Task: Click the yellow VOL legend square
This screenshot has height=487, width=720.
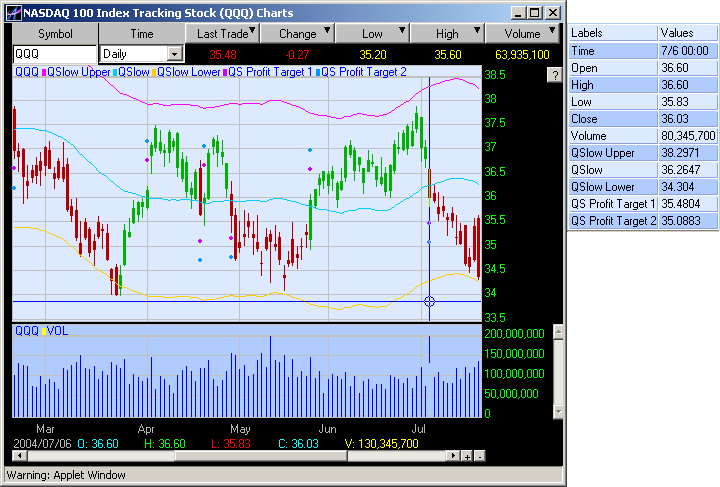Action: click(44, 331)
